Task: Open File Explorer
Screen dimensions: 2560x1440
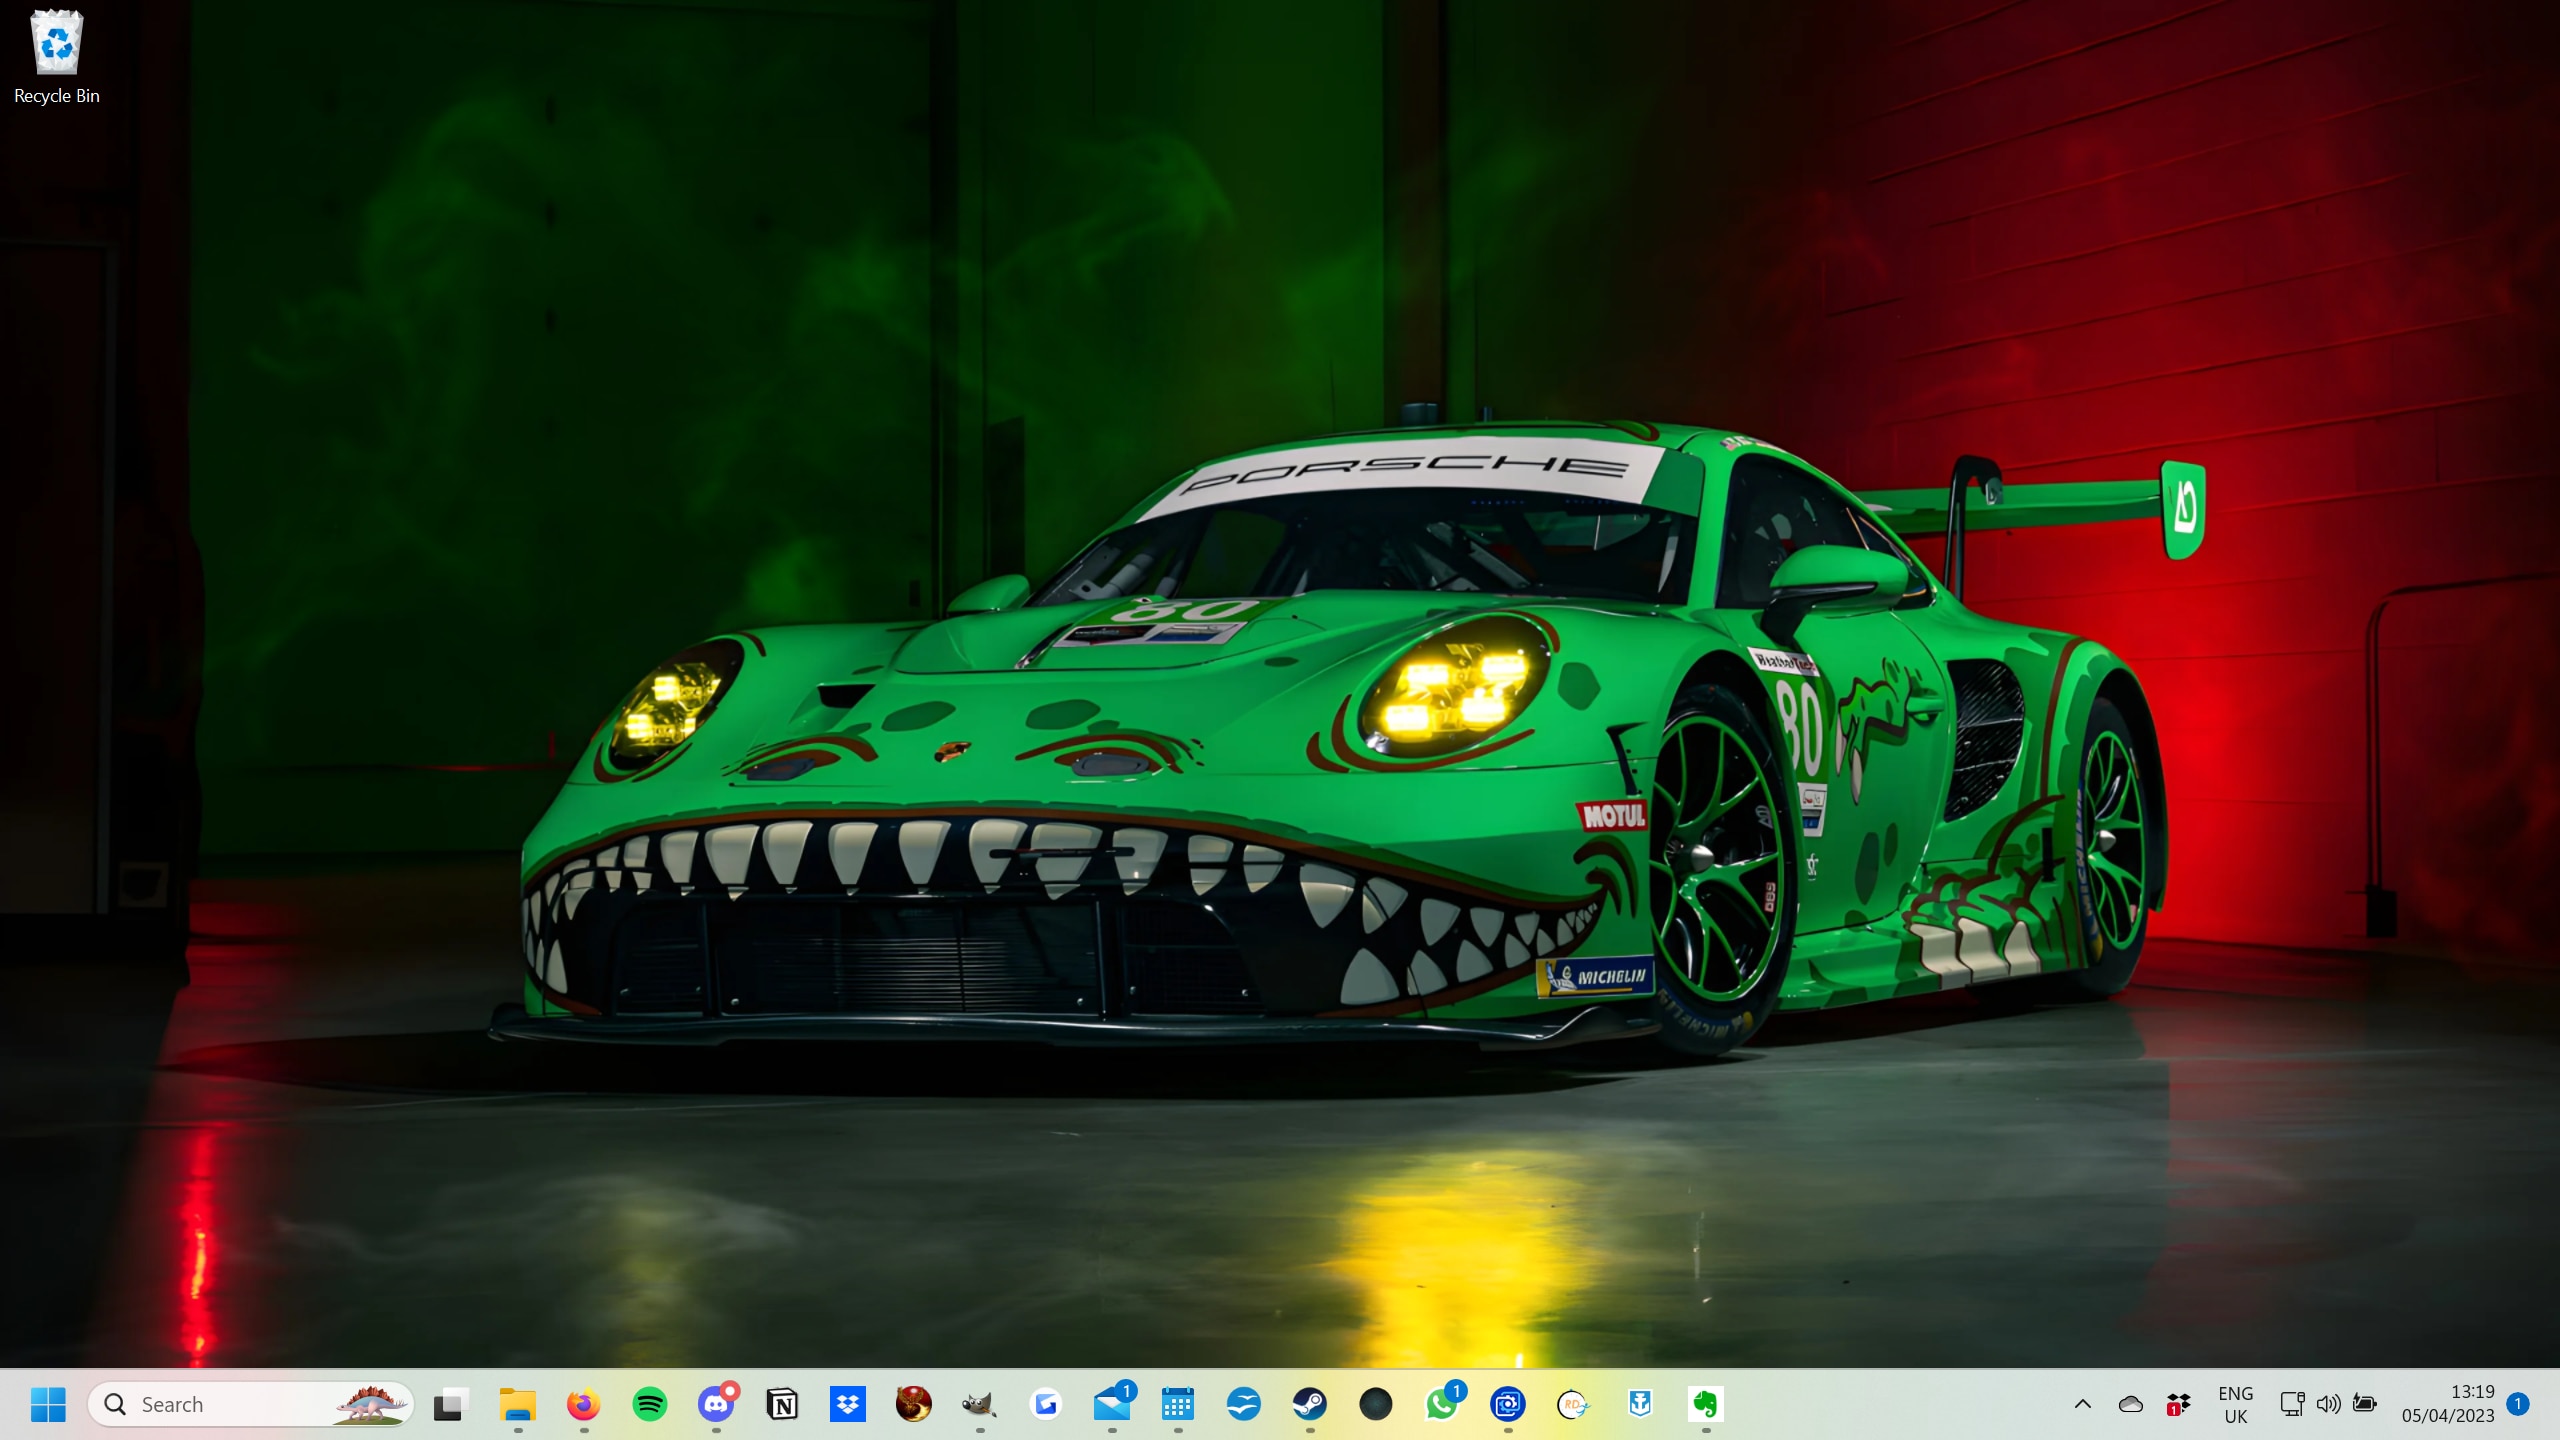Action: point(517,1404)
